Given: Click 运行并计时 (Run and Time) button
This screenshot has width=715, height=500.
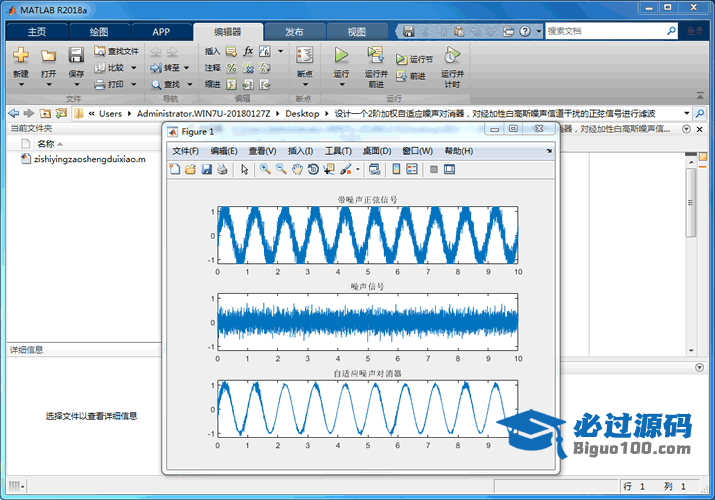Looking at the screenshot, I should point(452,67).
